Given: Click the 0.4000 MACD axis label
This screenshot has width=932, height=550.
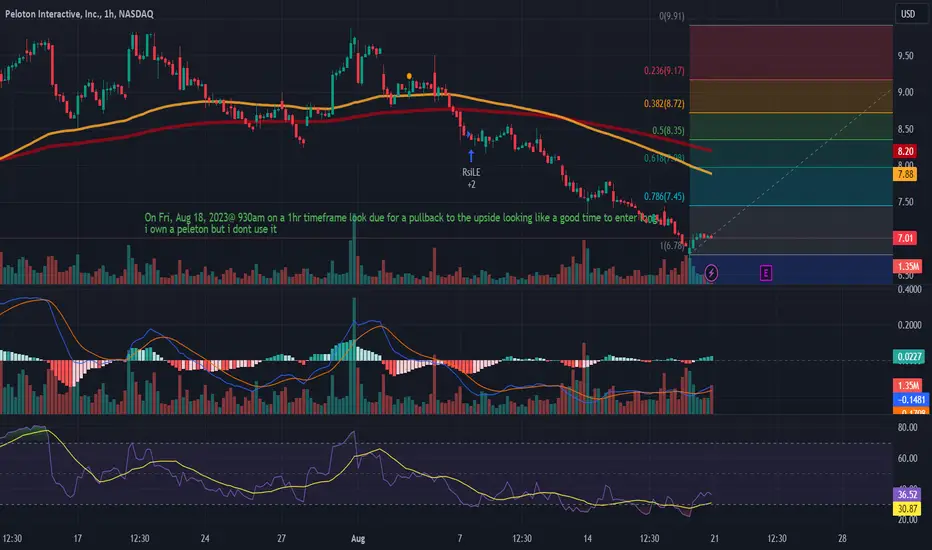Looking at the screenshot, I should coord(909,290).
